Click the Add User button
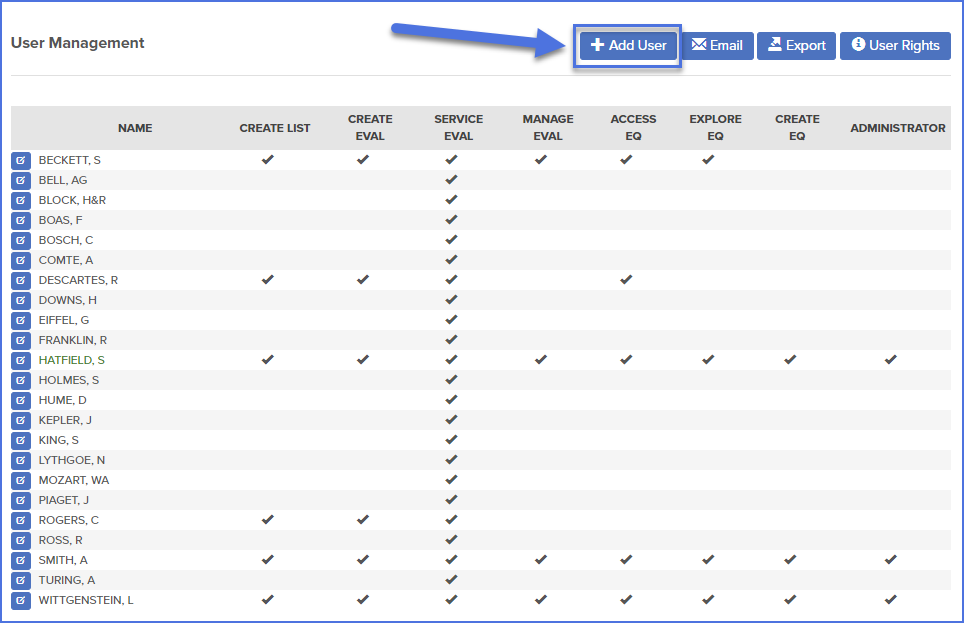 [x=627, y=45]
